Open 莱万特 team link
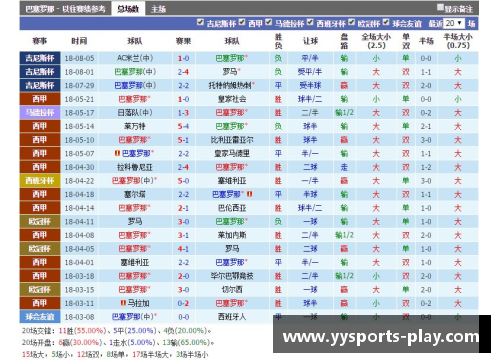The image size is (500, 362). [x=135, y=126]
